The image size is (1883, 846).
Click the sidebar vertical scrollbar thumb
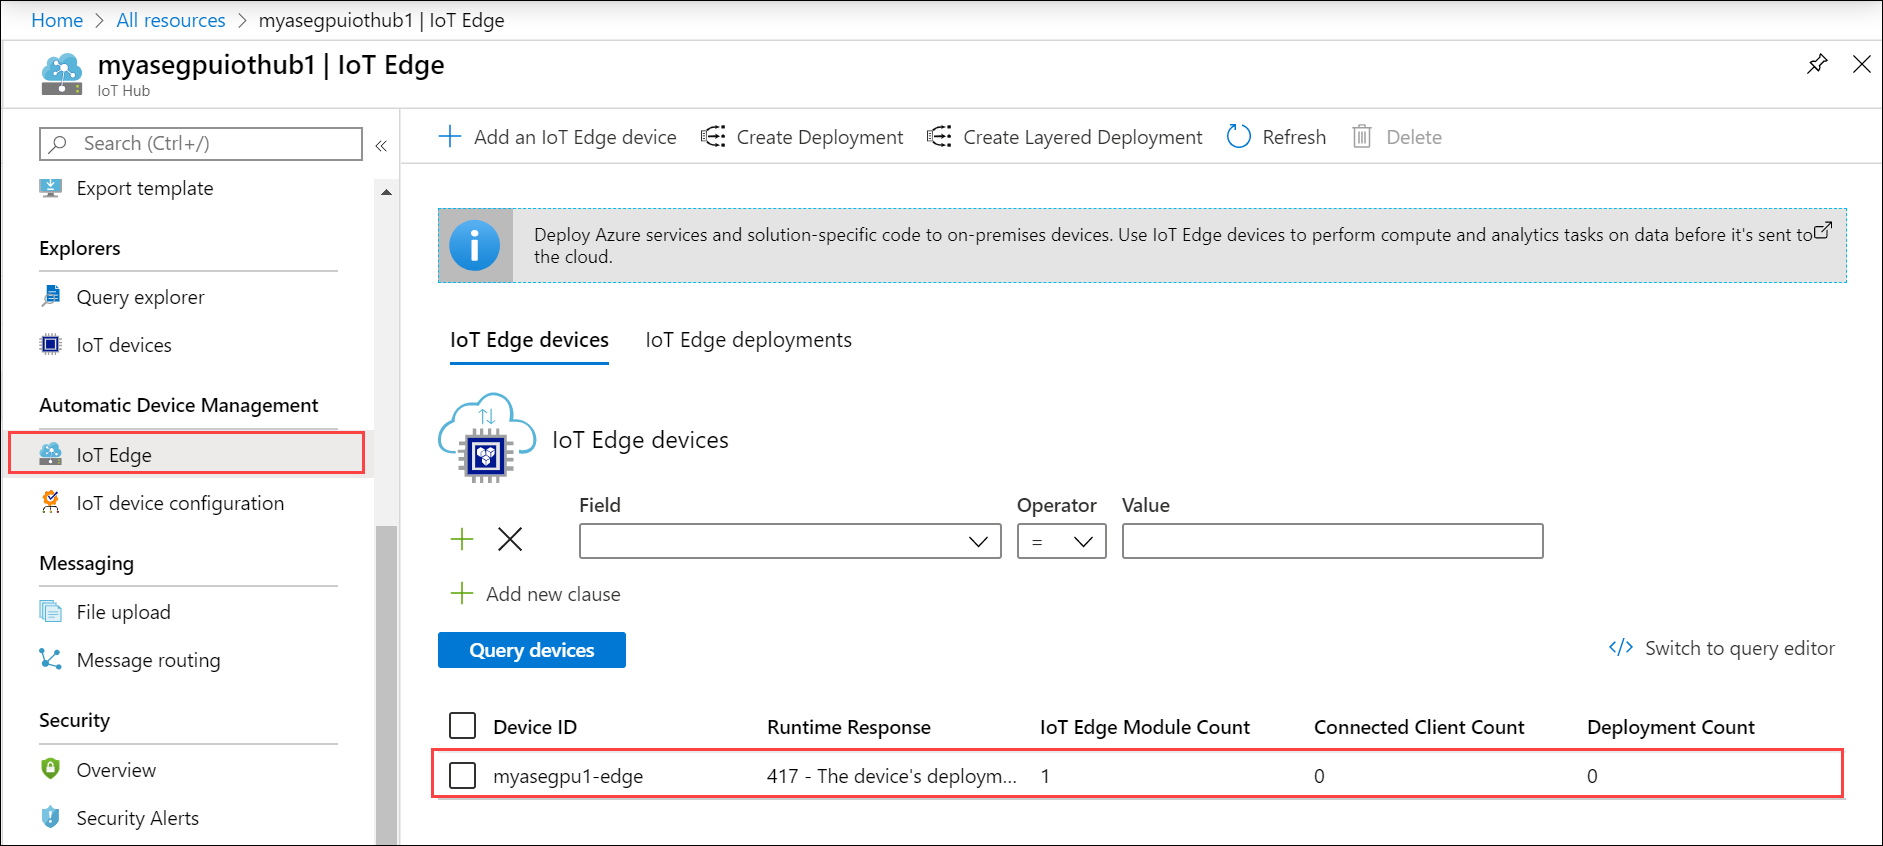click(386, 680)
